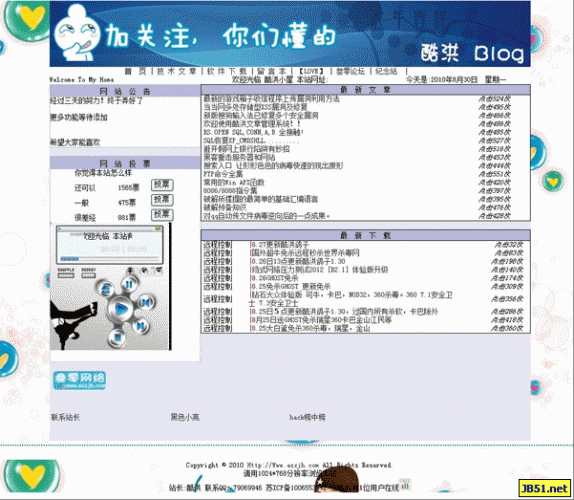Open download 8.27更新酷洪鸽子
This screenshot has width=574, height=500.
pyautogui.click(x=280, y=245)
